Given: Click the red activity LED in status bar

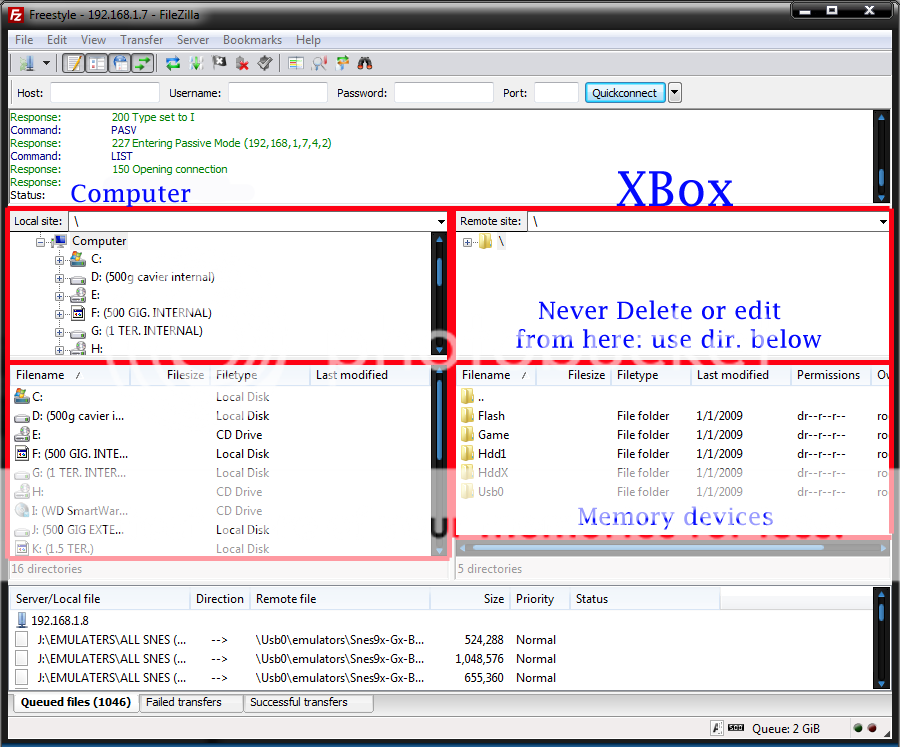Looking at the screenshot, I should (872, 728).
